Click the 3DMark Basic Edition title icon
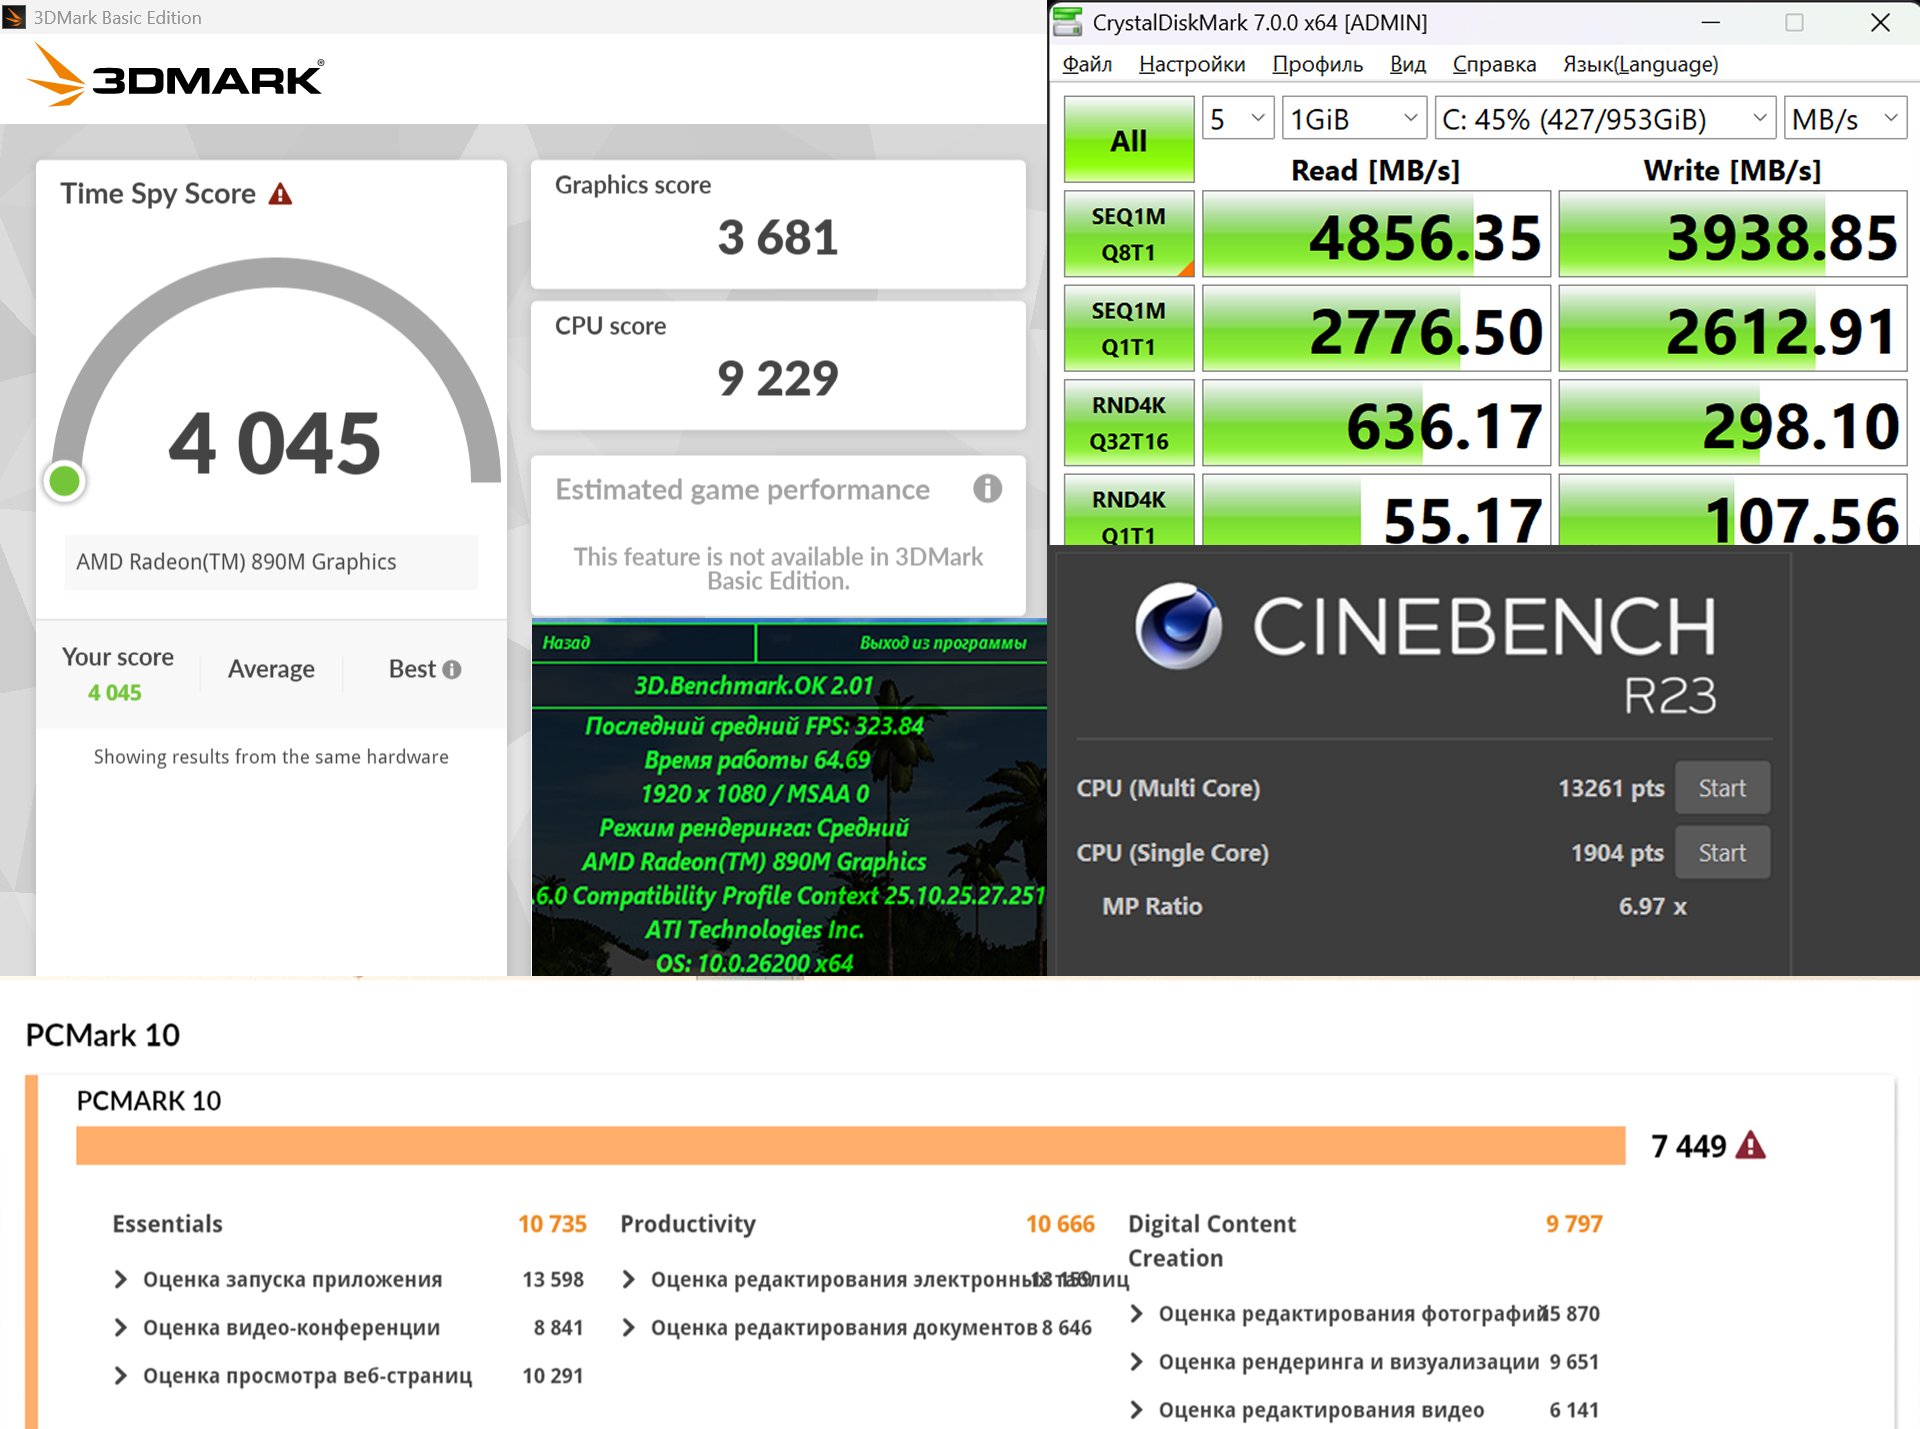This screenshot has width=1920, height=1429. (x=14, y=17)
